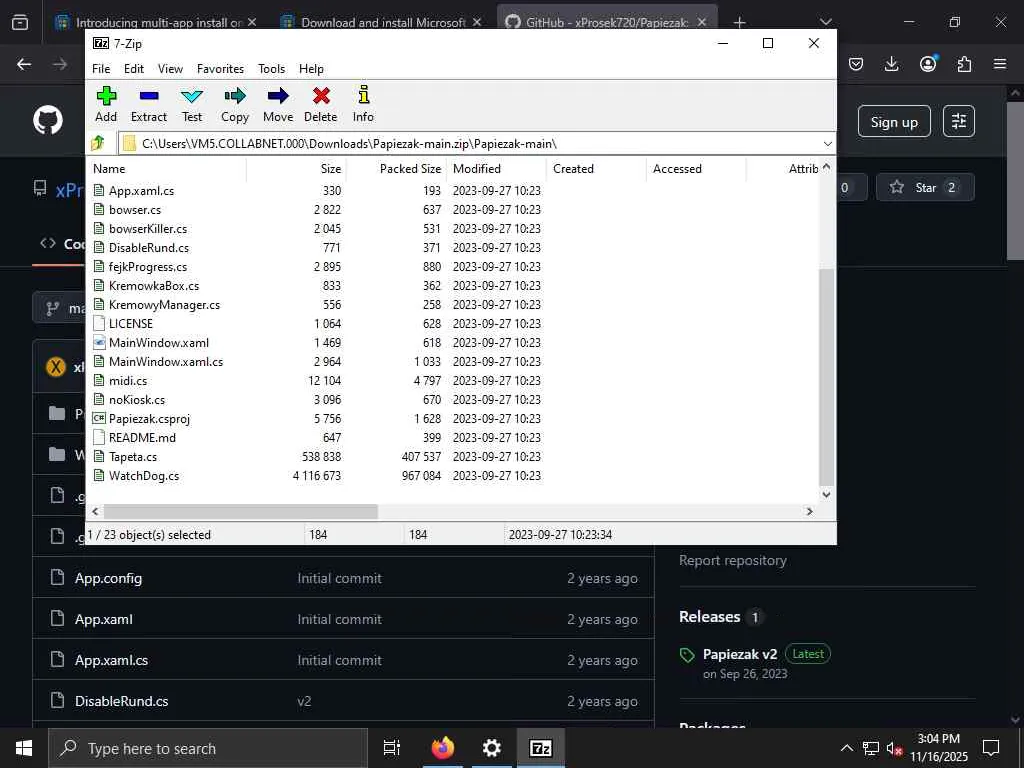
Task: Click the GitHub logo in browser
Action: click(48, 121)
